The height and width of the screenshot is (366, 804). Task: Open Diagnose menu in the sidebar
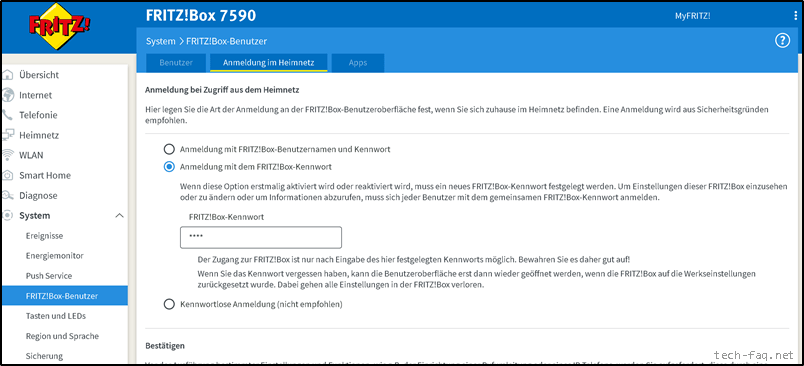(38, 195)
